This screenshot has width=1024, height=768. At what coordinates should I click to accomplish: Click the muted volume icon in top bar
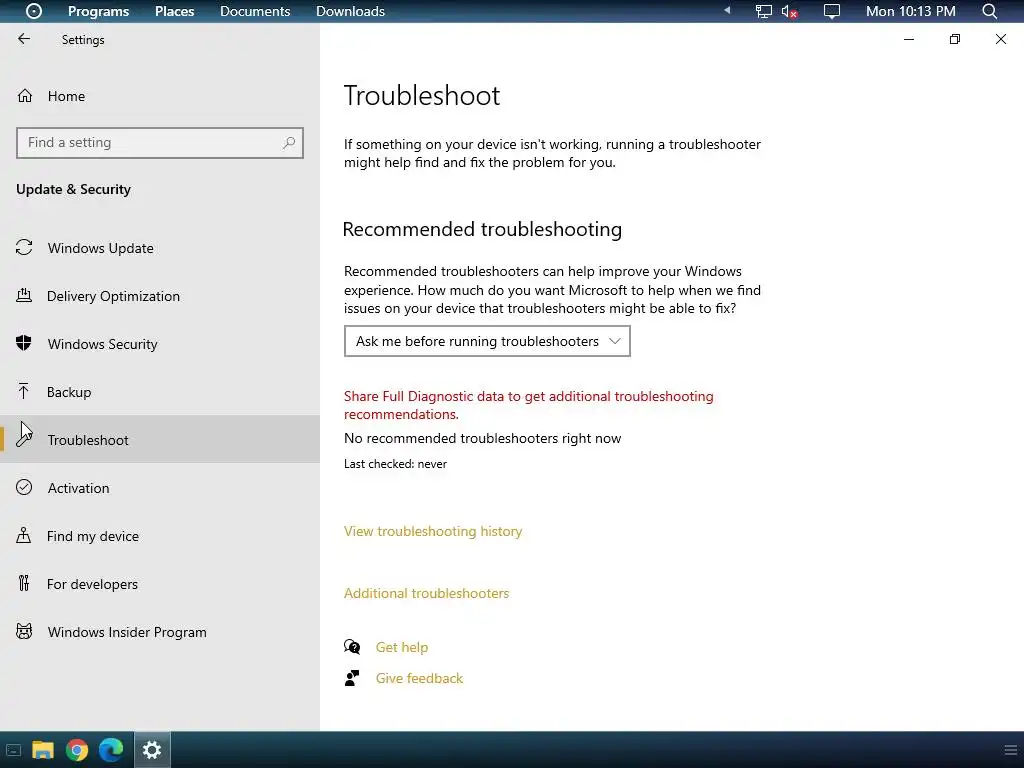[789, 12]
